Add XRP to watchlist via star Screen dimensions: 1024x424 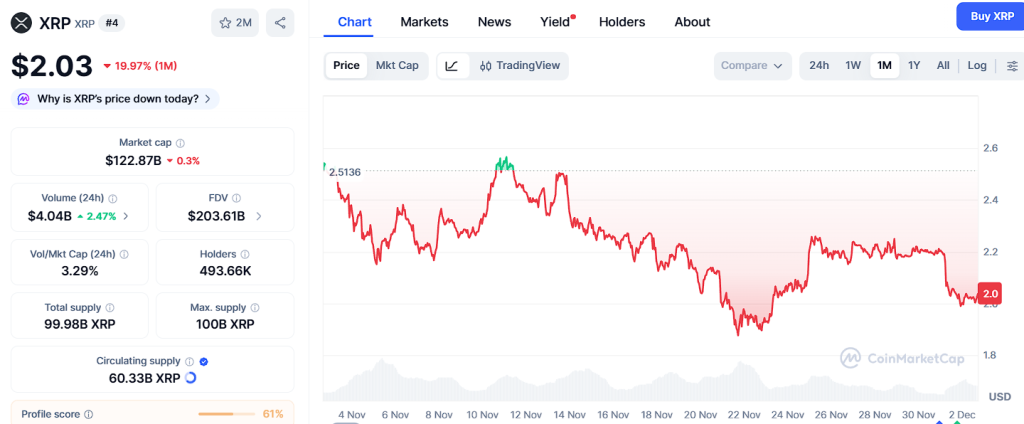coord(234,22)
